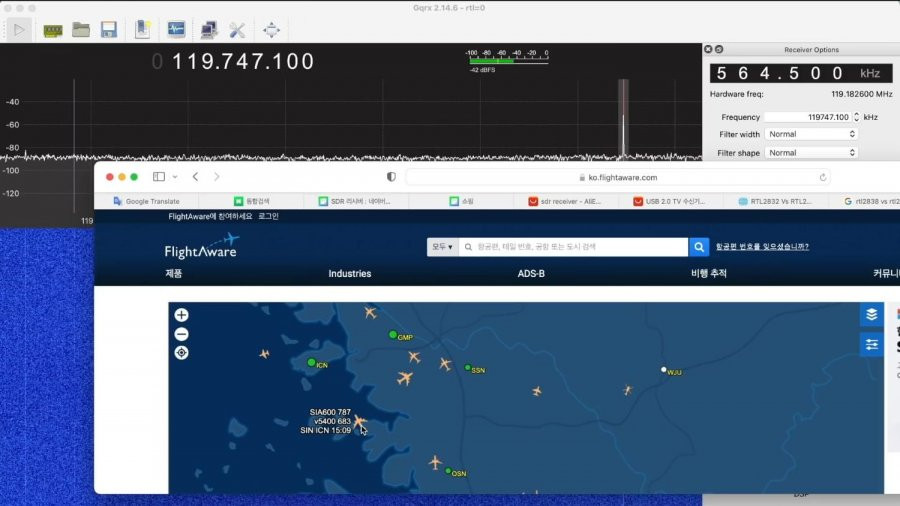This screenshot has height=506, width=900.
Task: Open the 통합검색 bookmark
Action: [x=251, y=201]
